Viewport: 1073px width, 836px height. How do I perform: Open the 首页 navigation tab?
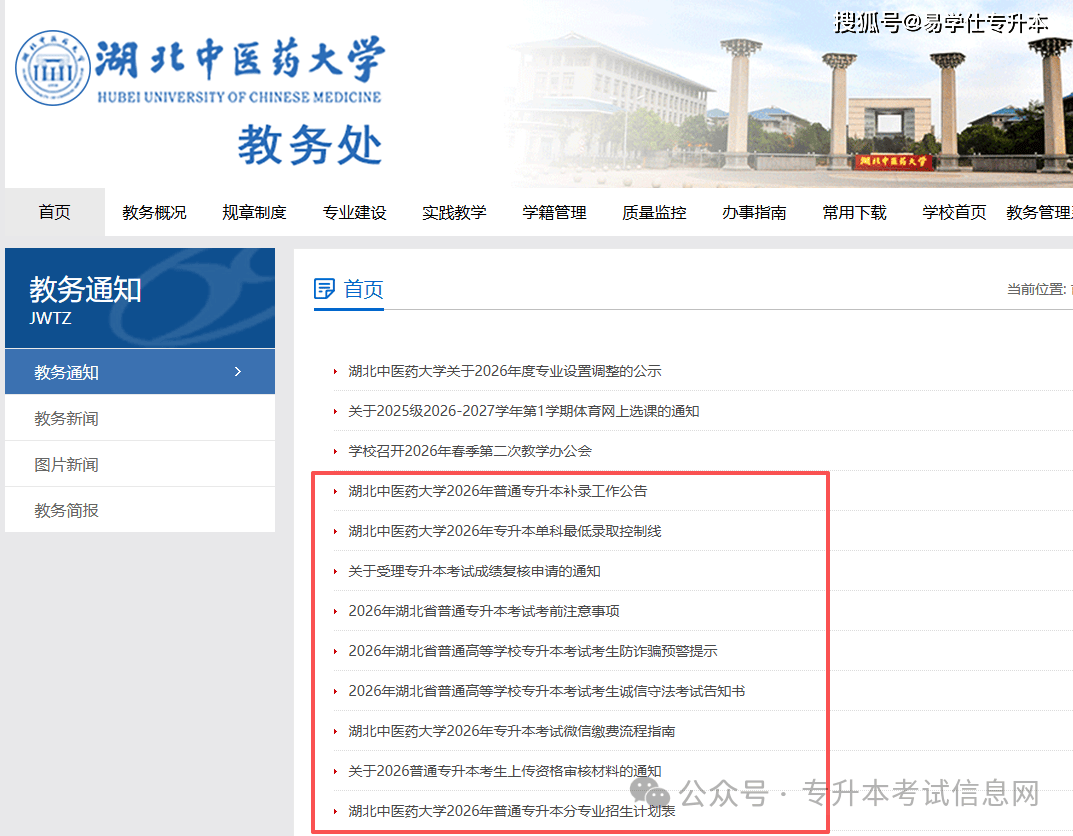point(55,212)
